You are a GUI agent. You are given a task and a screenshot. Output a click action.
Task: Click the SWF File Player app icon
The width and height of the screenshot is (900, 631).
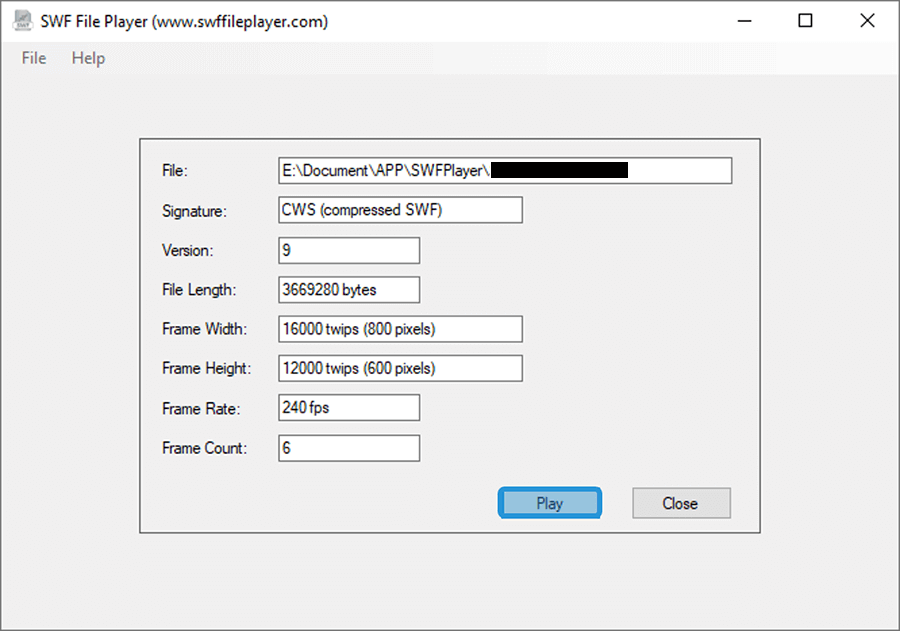click(22, 21)
